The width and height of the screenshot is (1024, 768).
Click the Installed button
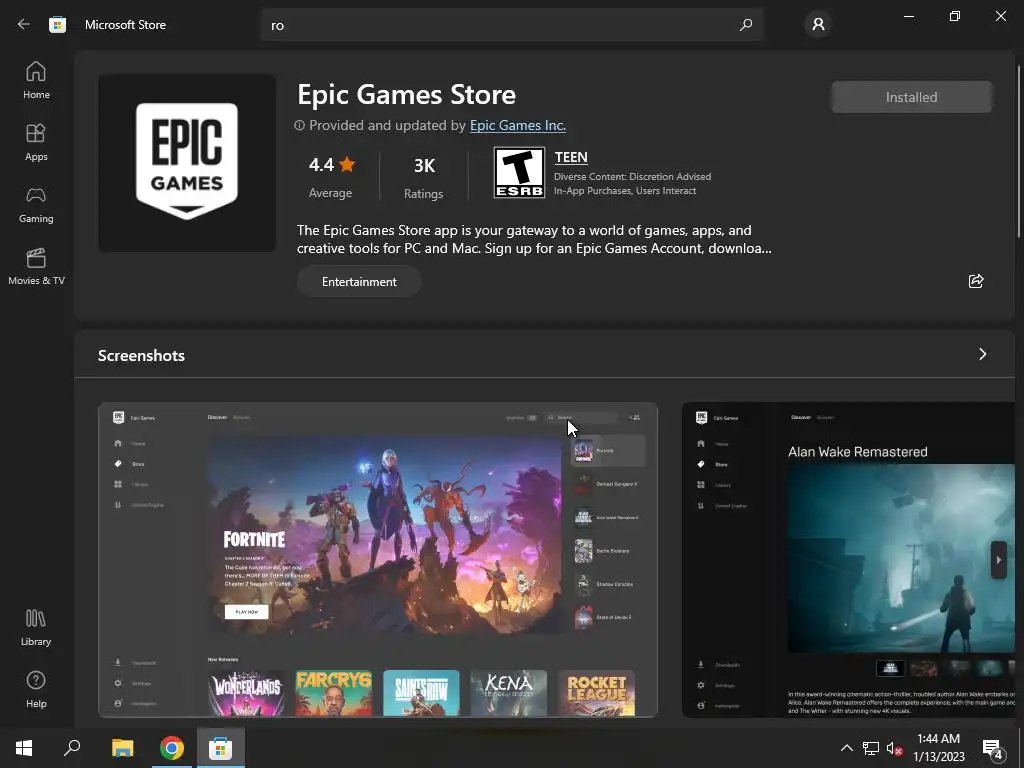click(911, 97)
